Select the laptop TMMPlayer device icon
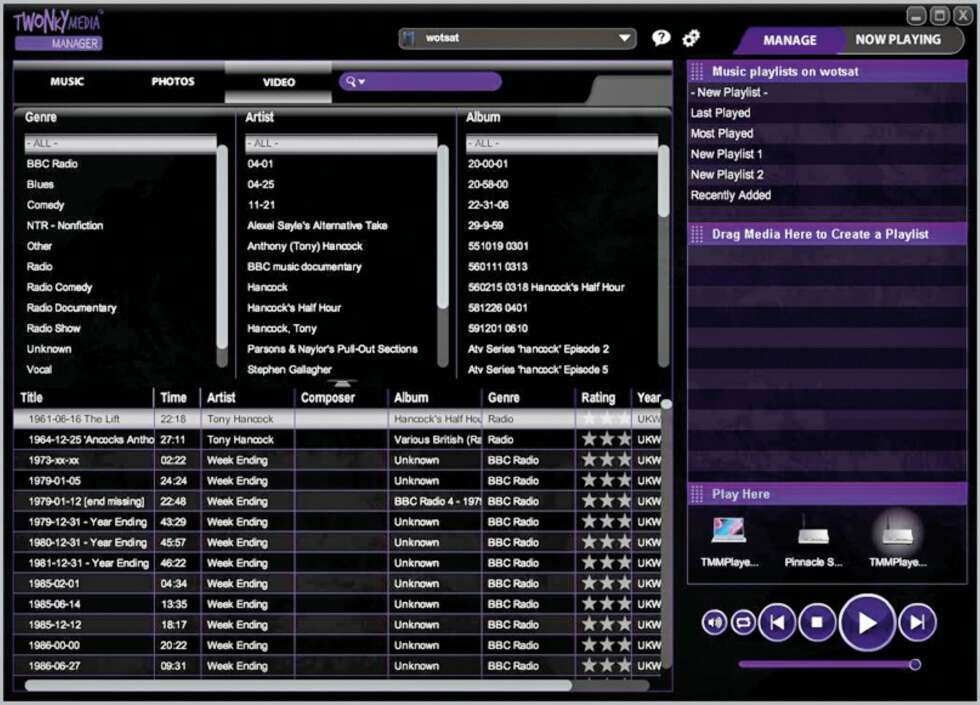980x705 pixels. 729,531
